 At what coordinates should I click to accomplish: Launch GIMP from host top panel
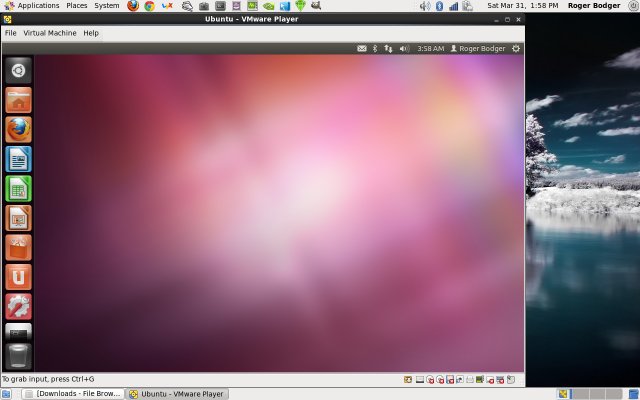point(316,6)
